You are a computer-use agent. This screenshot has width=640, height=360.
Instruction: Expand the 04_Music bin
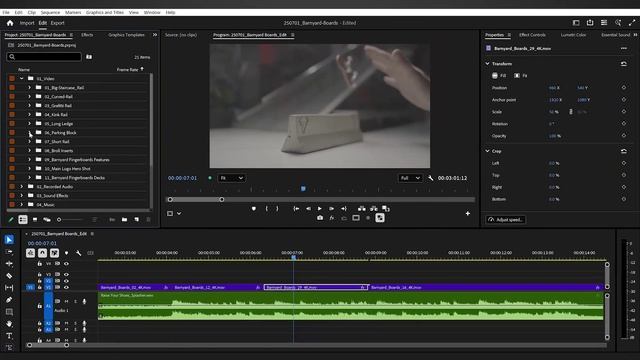[22, 204]
